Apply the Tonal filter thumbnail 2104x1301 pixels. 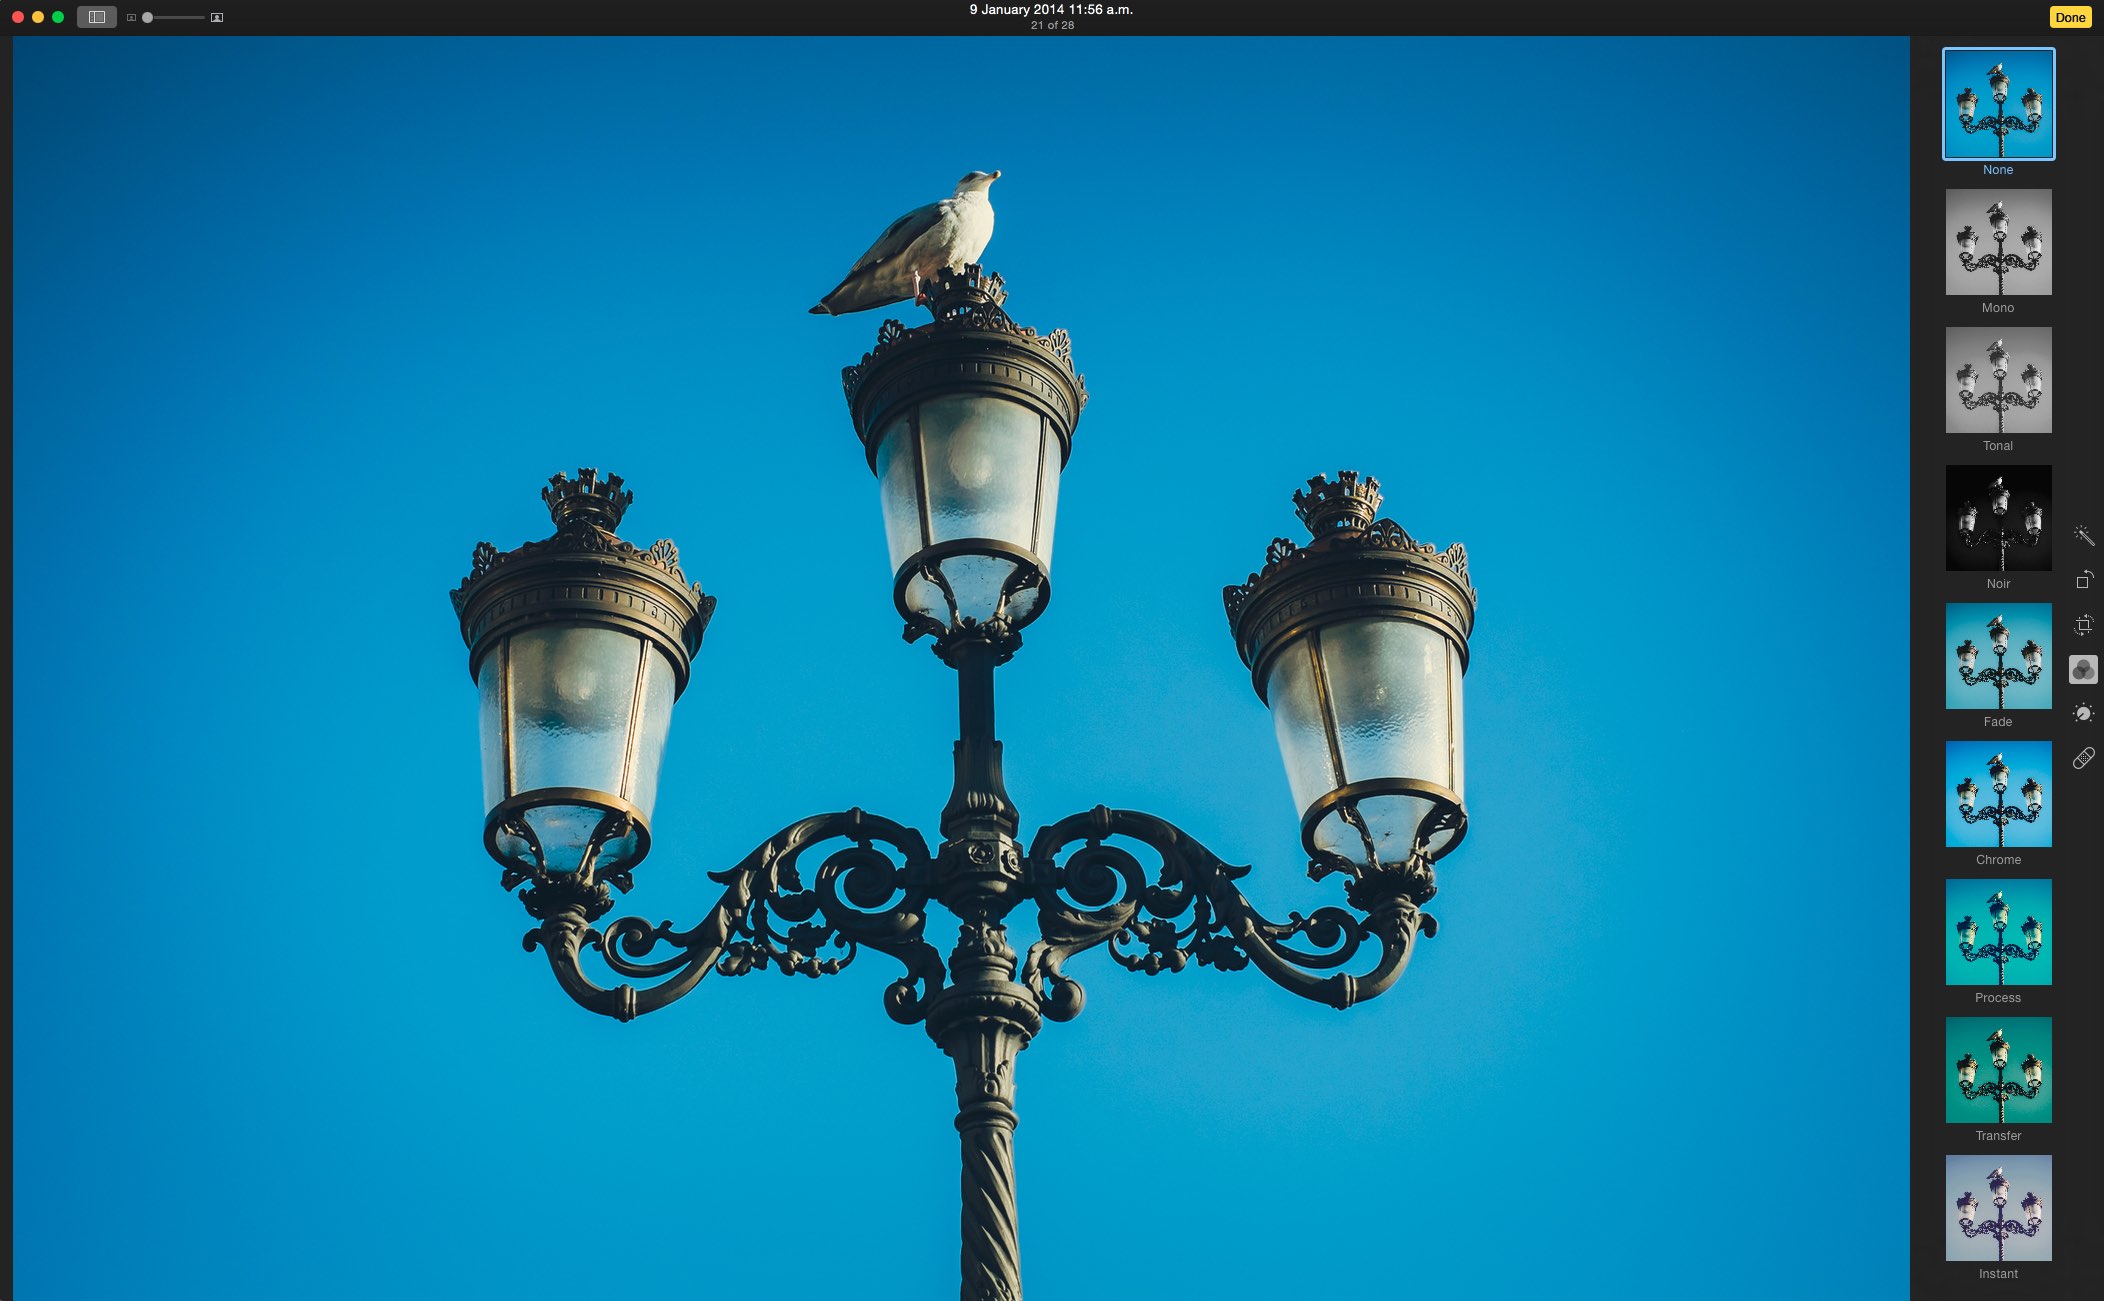point(1998,380)
